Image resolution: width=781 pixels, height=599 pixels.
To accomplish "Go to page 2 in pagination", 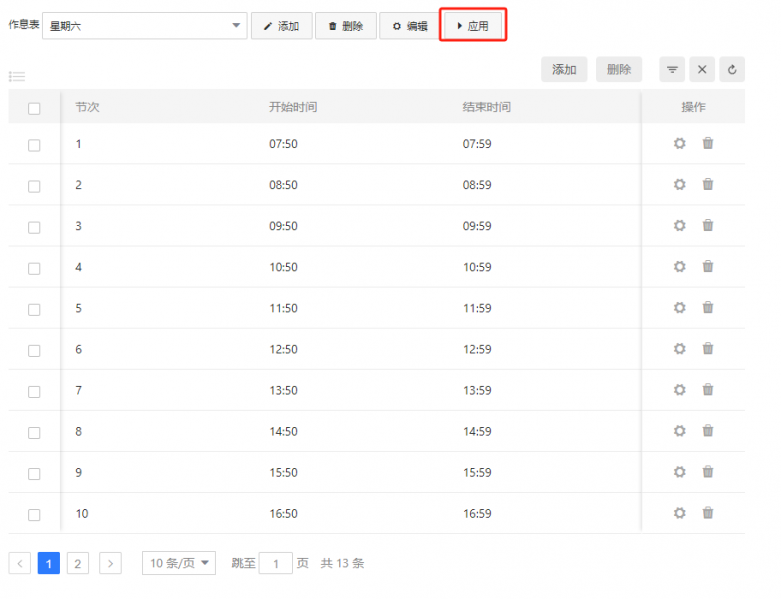I will pos(78,563).
